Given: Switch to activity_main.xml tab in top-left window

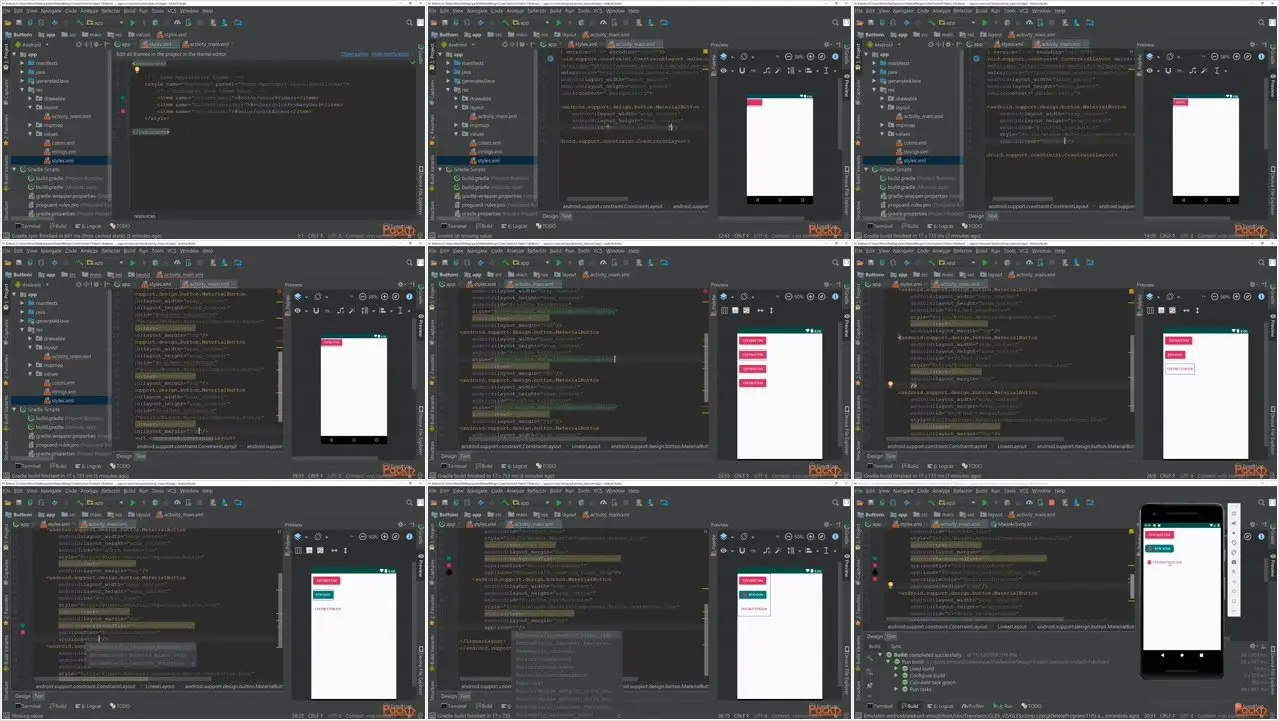Looking at the screenshot, I should pos(206,44).
